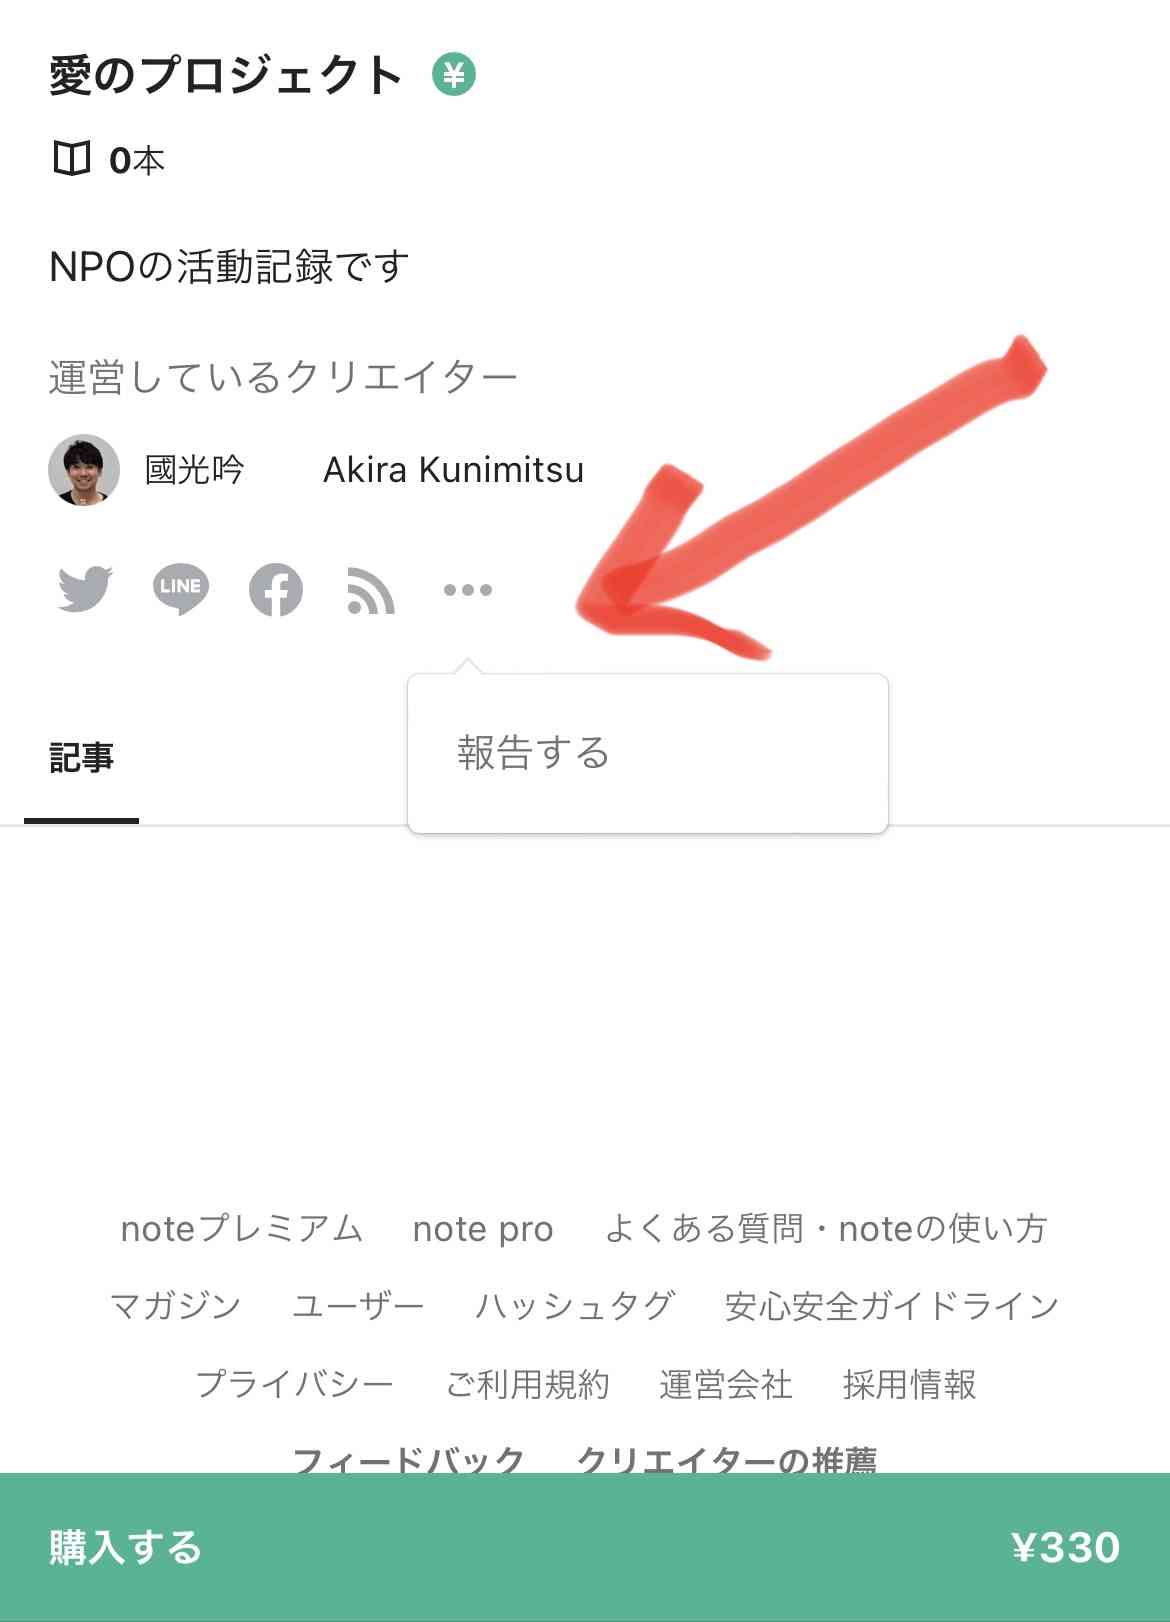Viewport: 1170px width, 1622px height.
Task: Select 報告する in the popup menu
Action: click(533, 753)
